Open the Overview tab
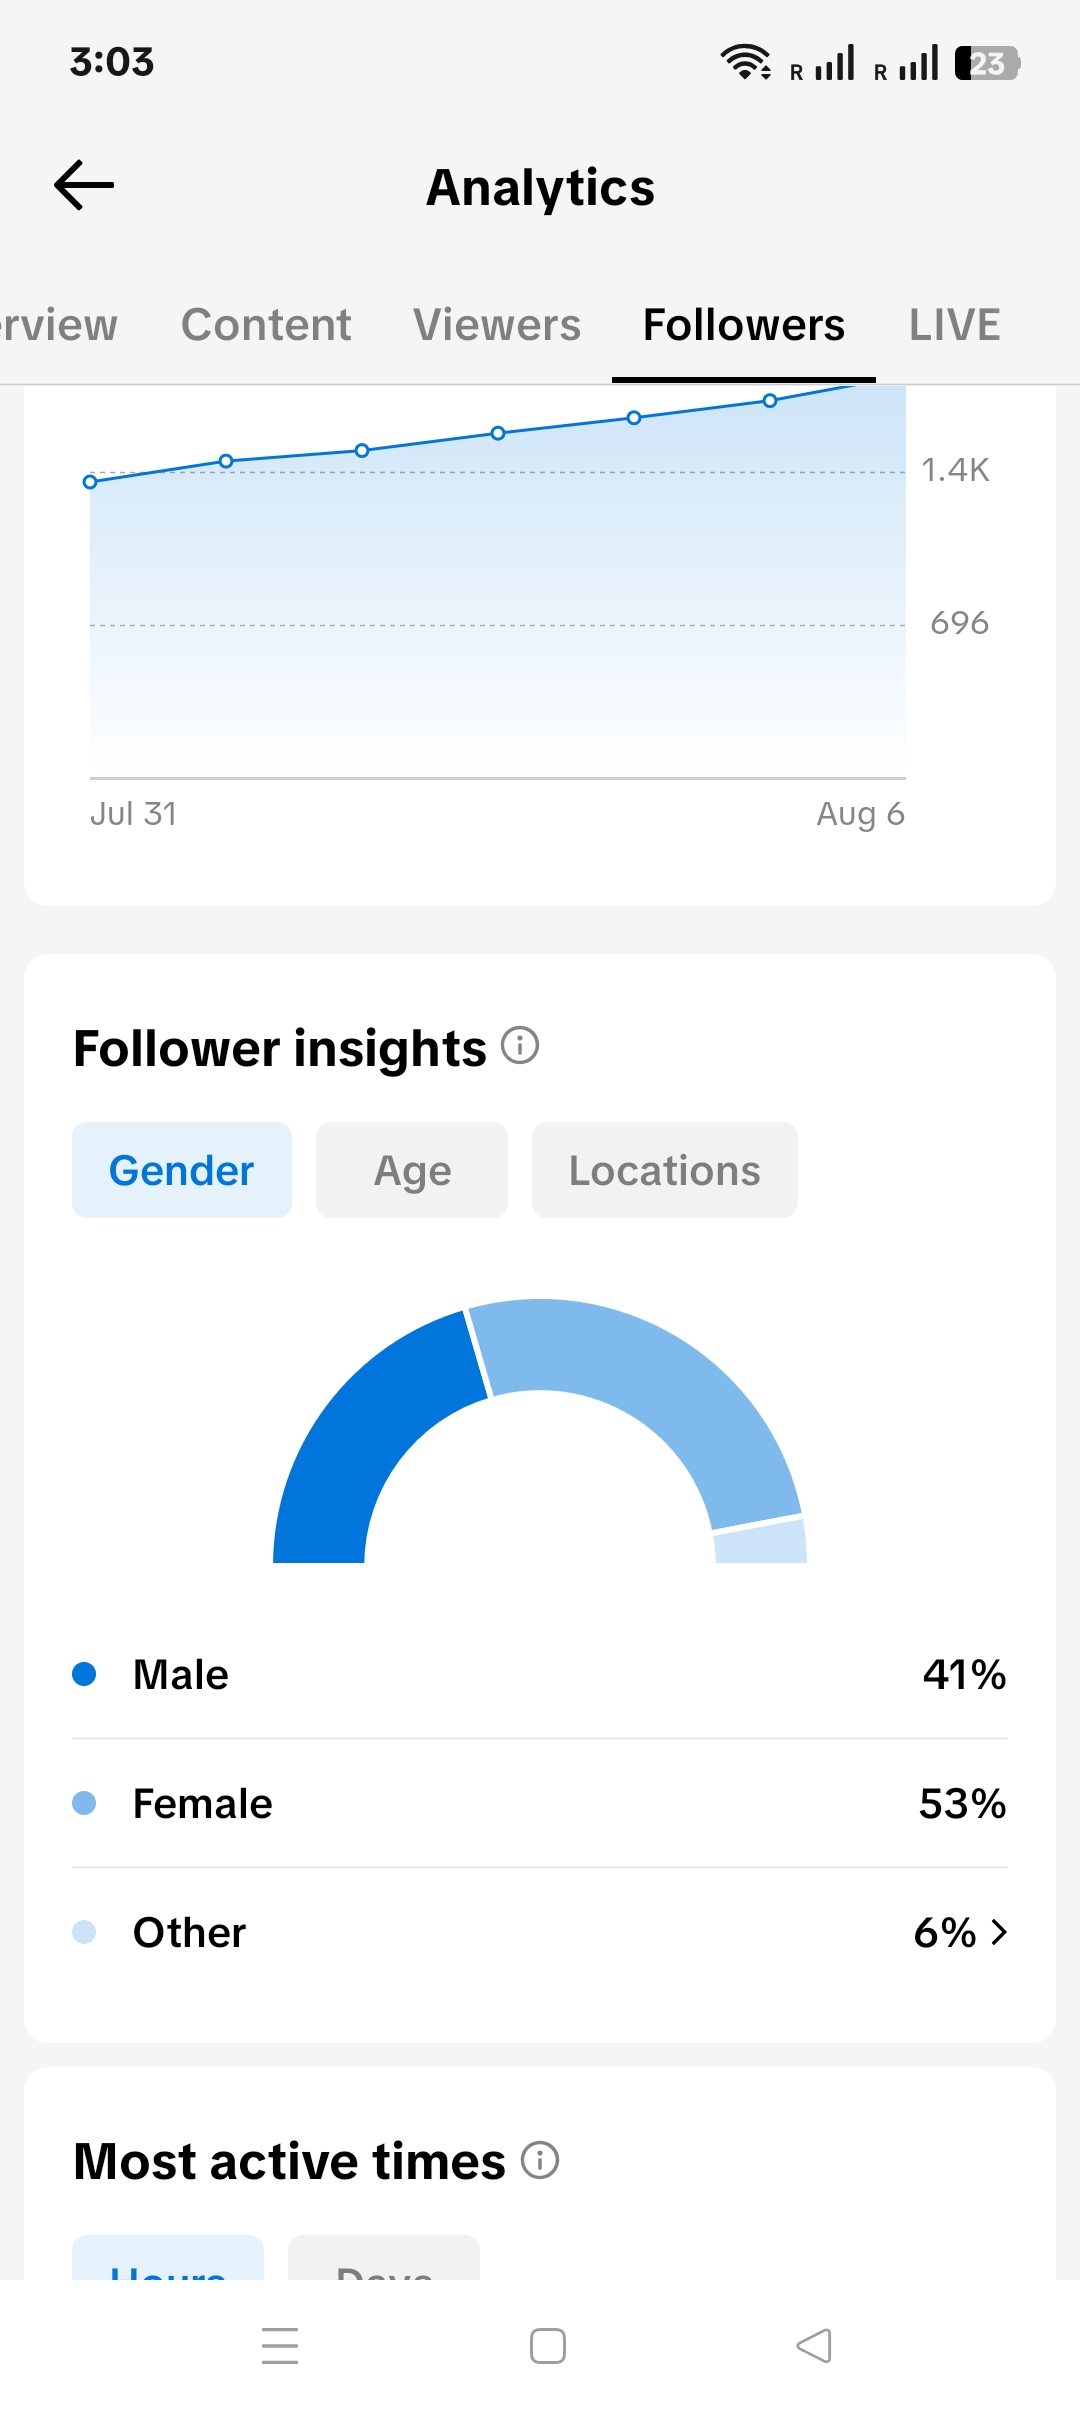Image resolution: width=1080 pixels, height=2412 pixels. [x=59, y=325]
